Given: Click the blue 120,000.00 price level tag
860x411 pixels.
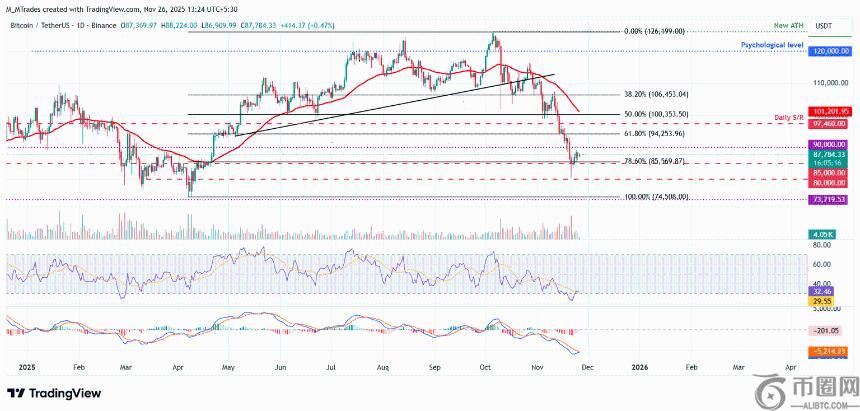Looking at the screenshot, I should [831, 50].
